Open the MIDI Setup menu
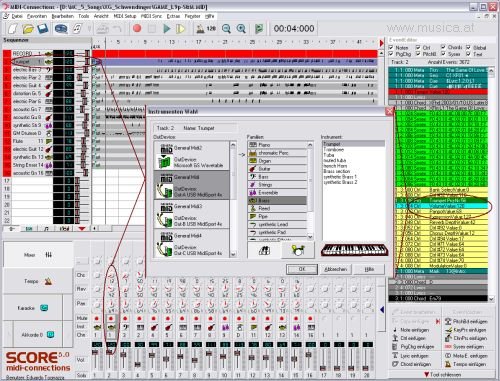This screenshot has width=500, height=381. [x=125, y=16]
